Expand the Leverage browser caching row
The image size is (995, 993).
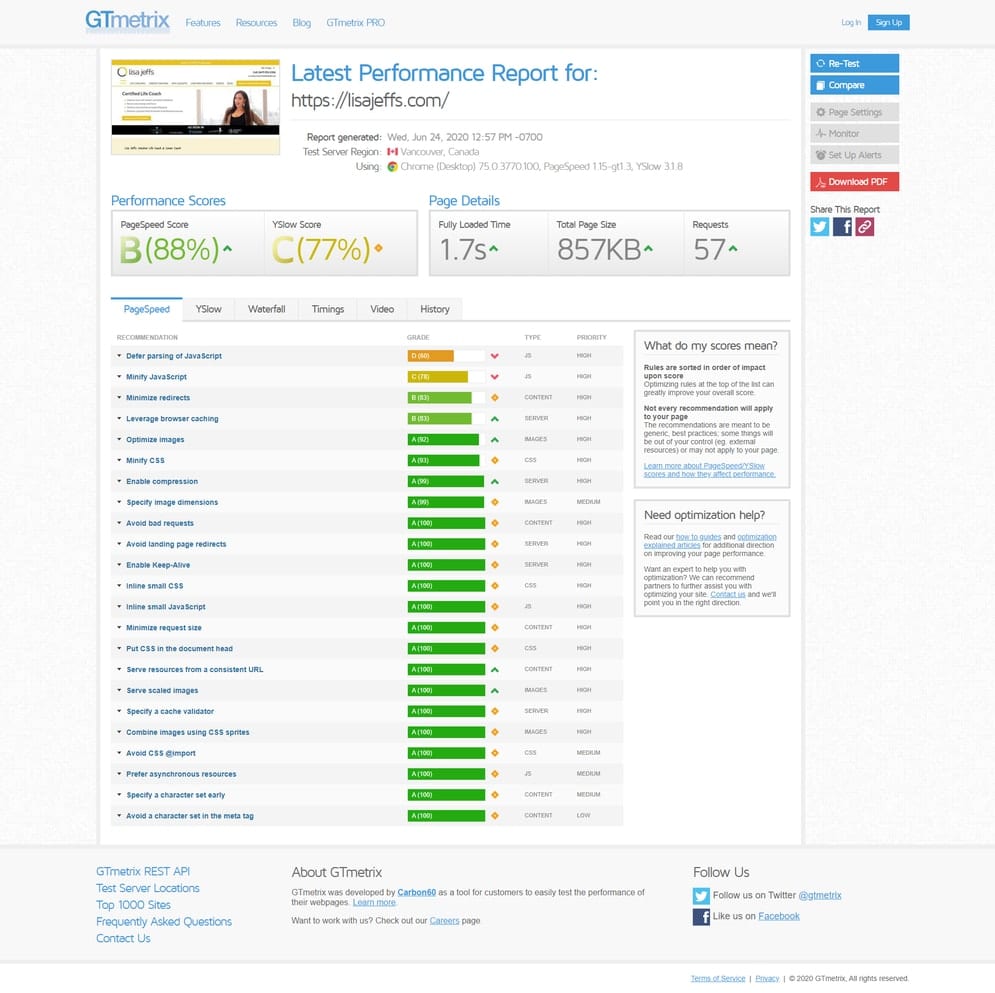pos(172,419)
